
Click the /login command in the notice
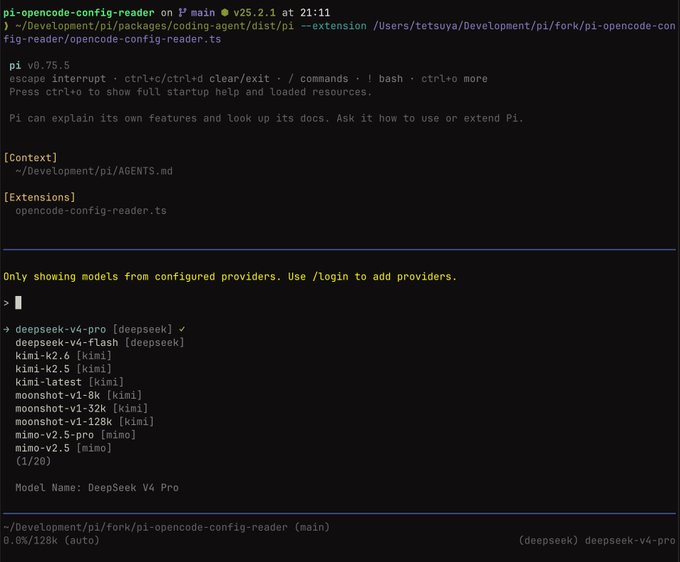[x=330, y=276]
